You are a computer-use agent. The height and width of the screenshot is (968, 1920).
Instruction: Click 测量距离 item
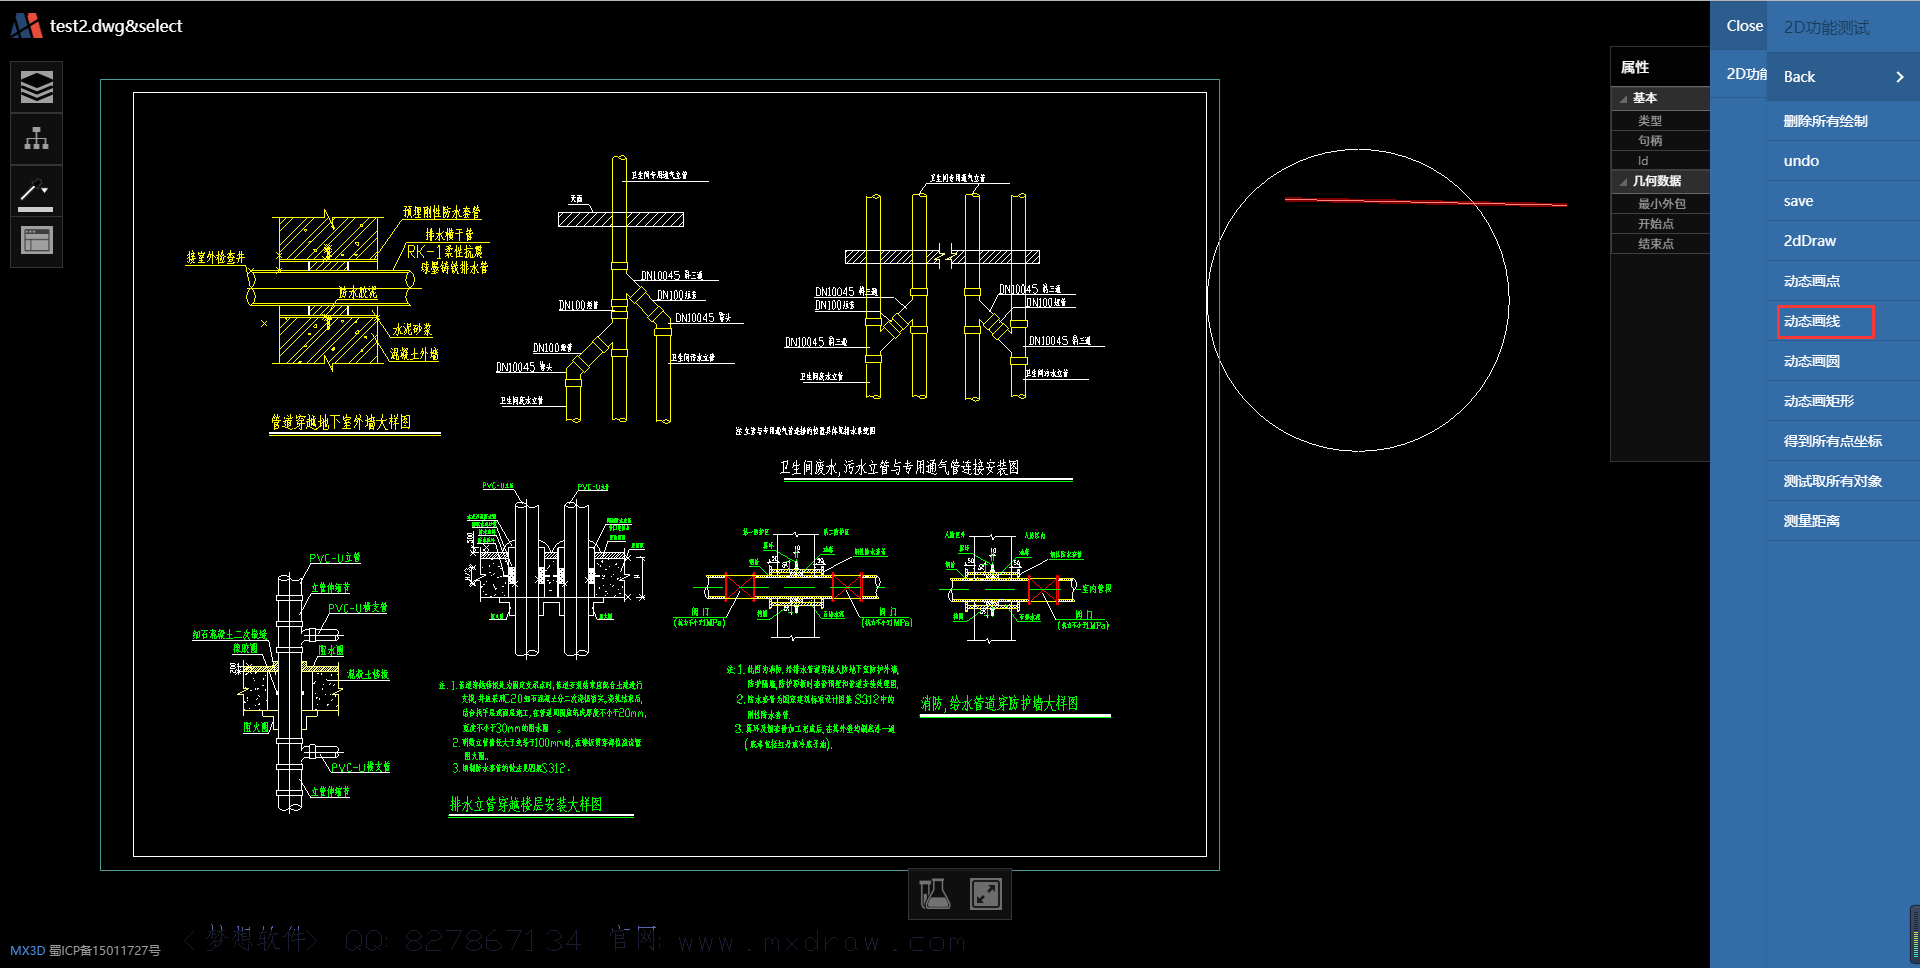point(1843,521)
